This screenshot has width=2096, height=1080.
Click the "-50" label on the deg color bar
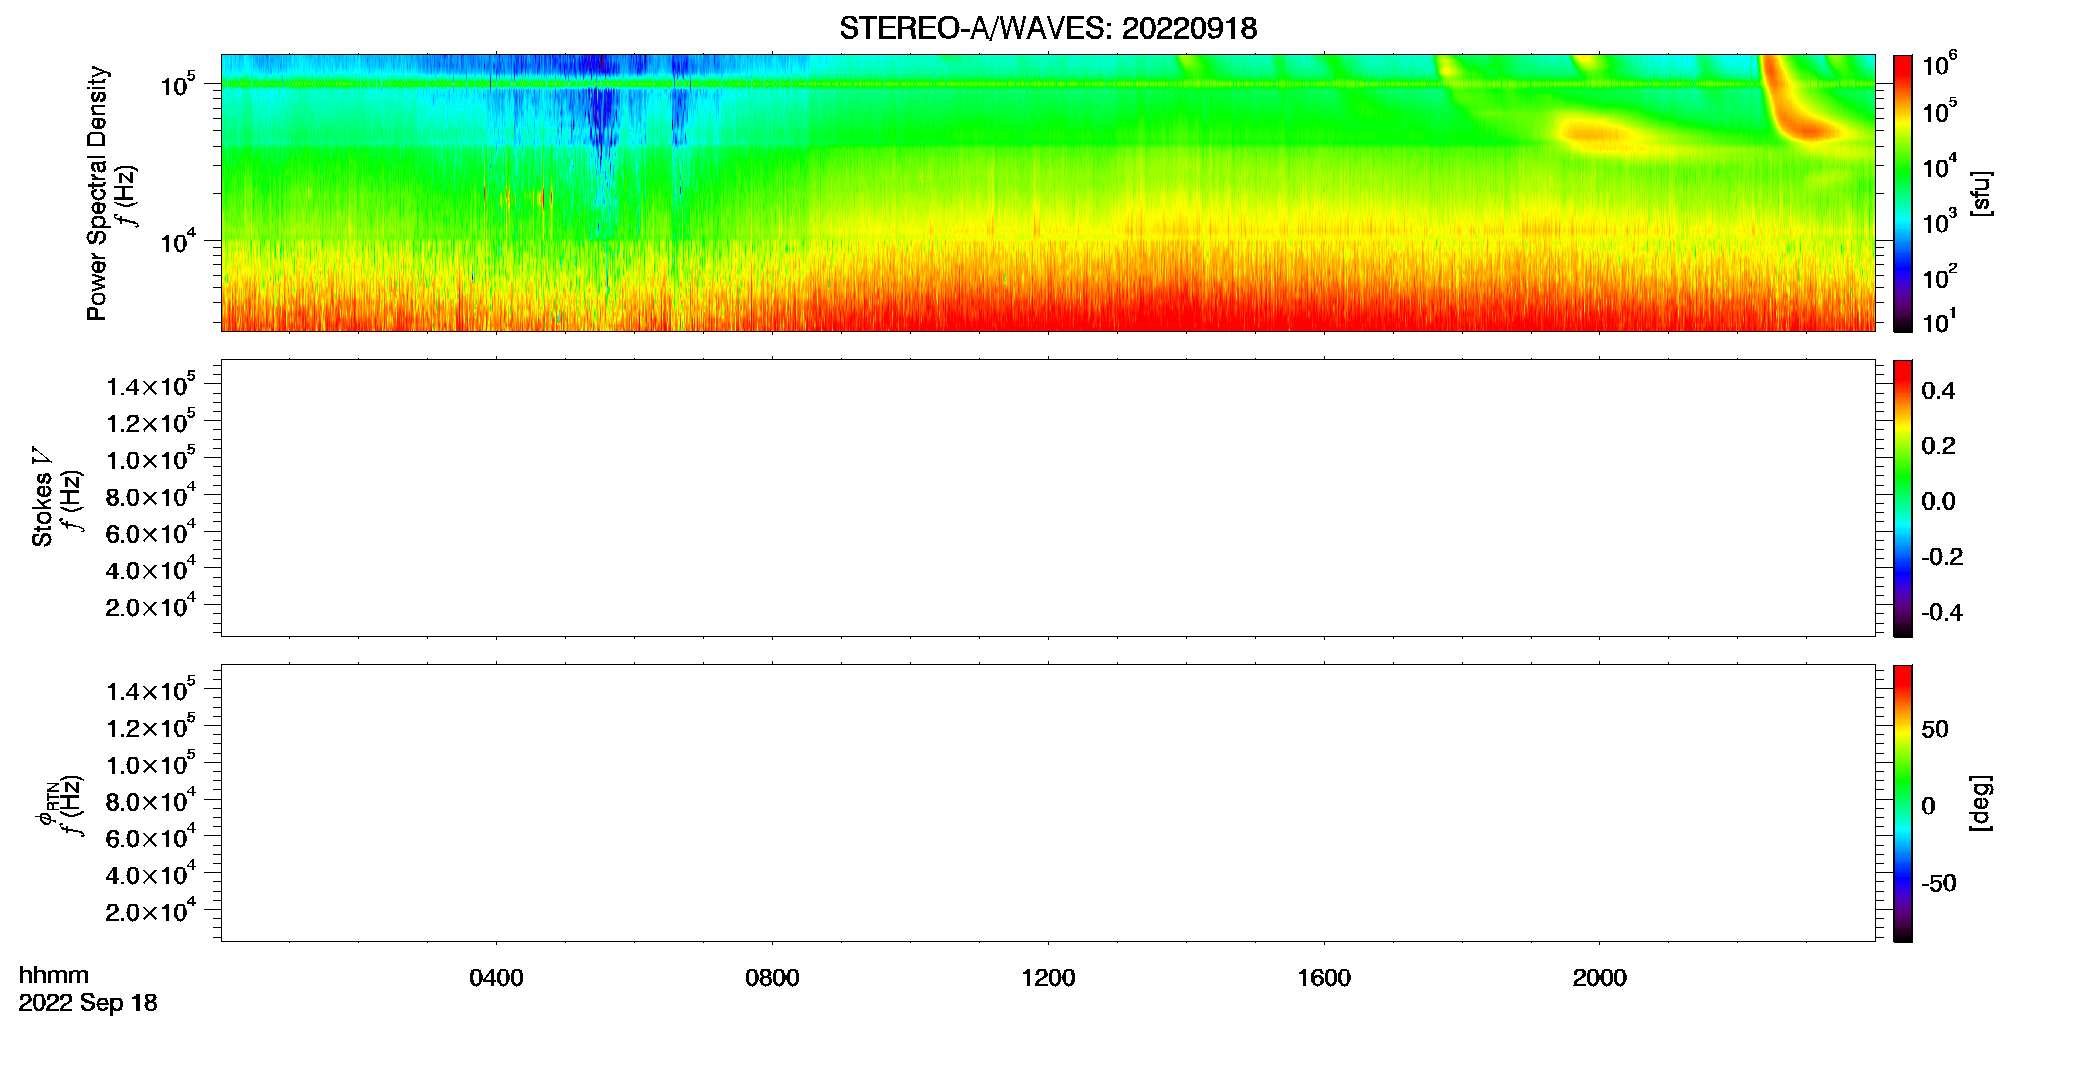pos(1939,883)
